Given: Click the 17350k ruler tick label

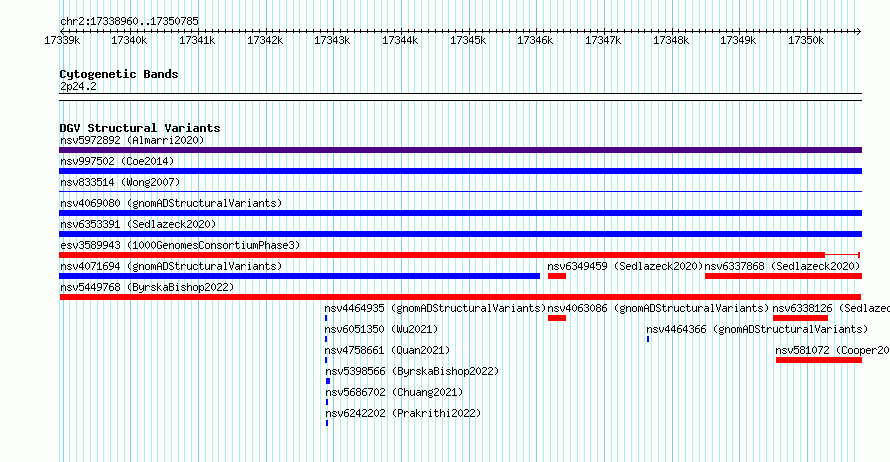Looking at the screenshot, I should point(806,40).
